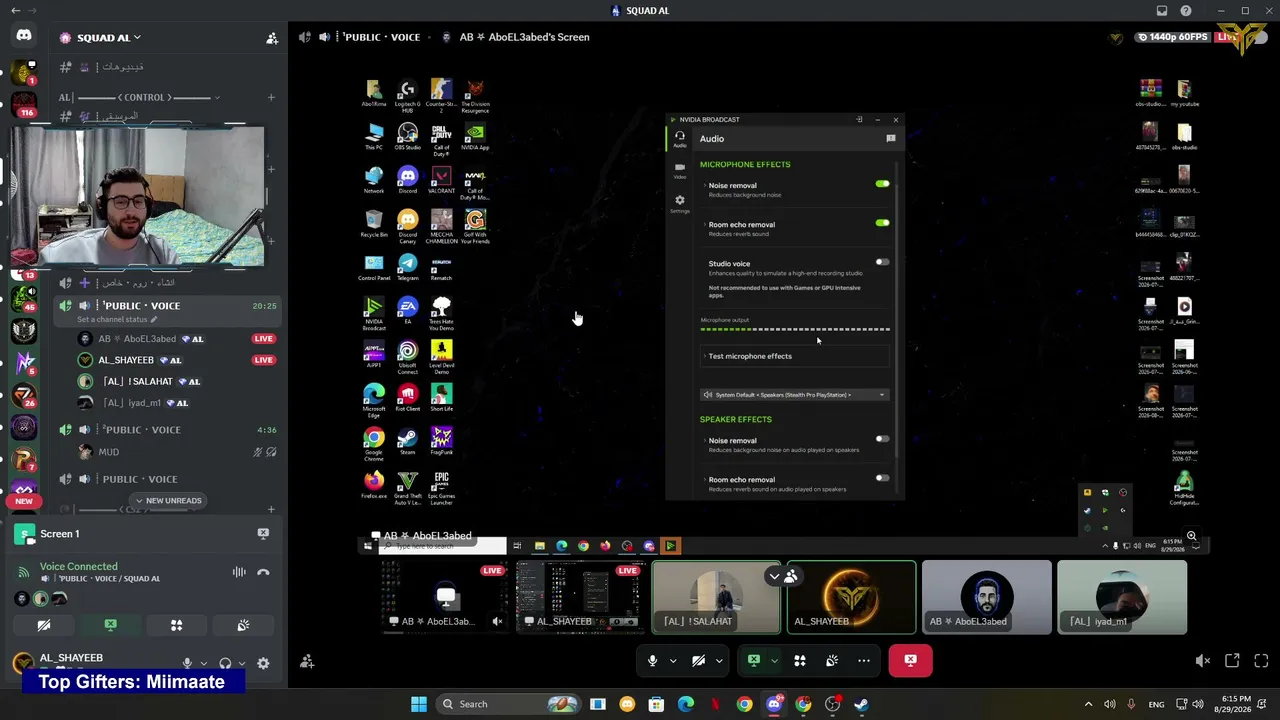
Task: Click the red screen button in the call bar
Action: pyautogui.click(x=910, y=661)
